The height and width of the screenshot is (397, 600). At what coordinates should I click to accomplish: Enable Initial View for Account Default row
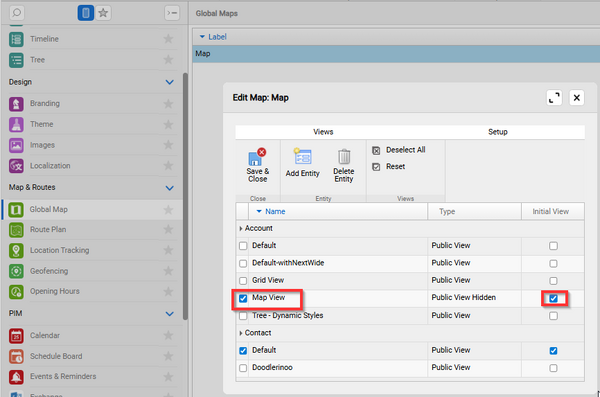pos(553,246)
